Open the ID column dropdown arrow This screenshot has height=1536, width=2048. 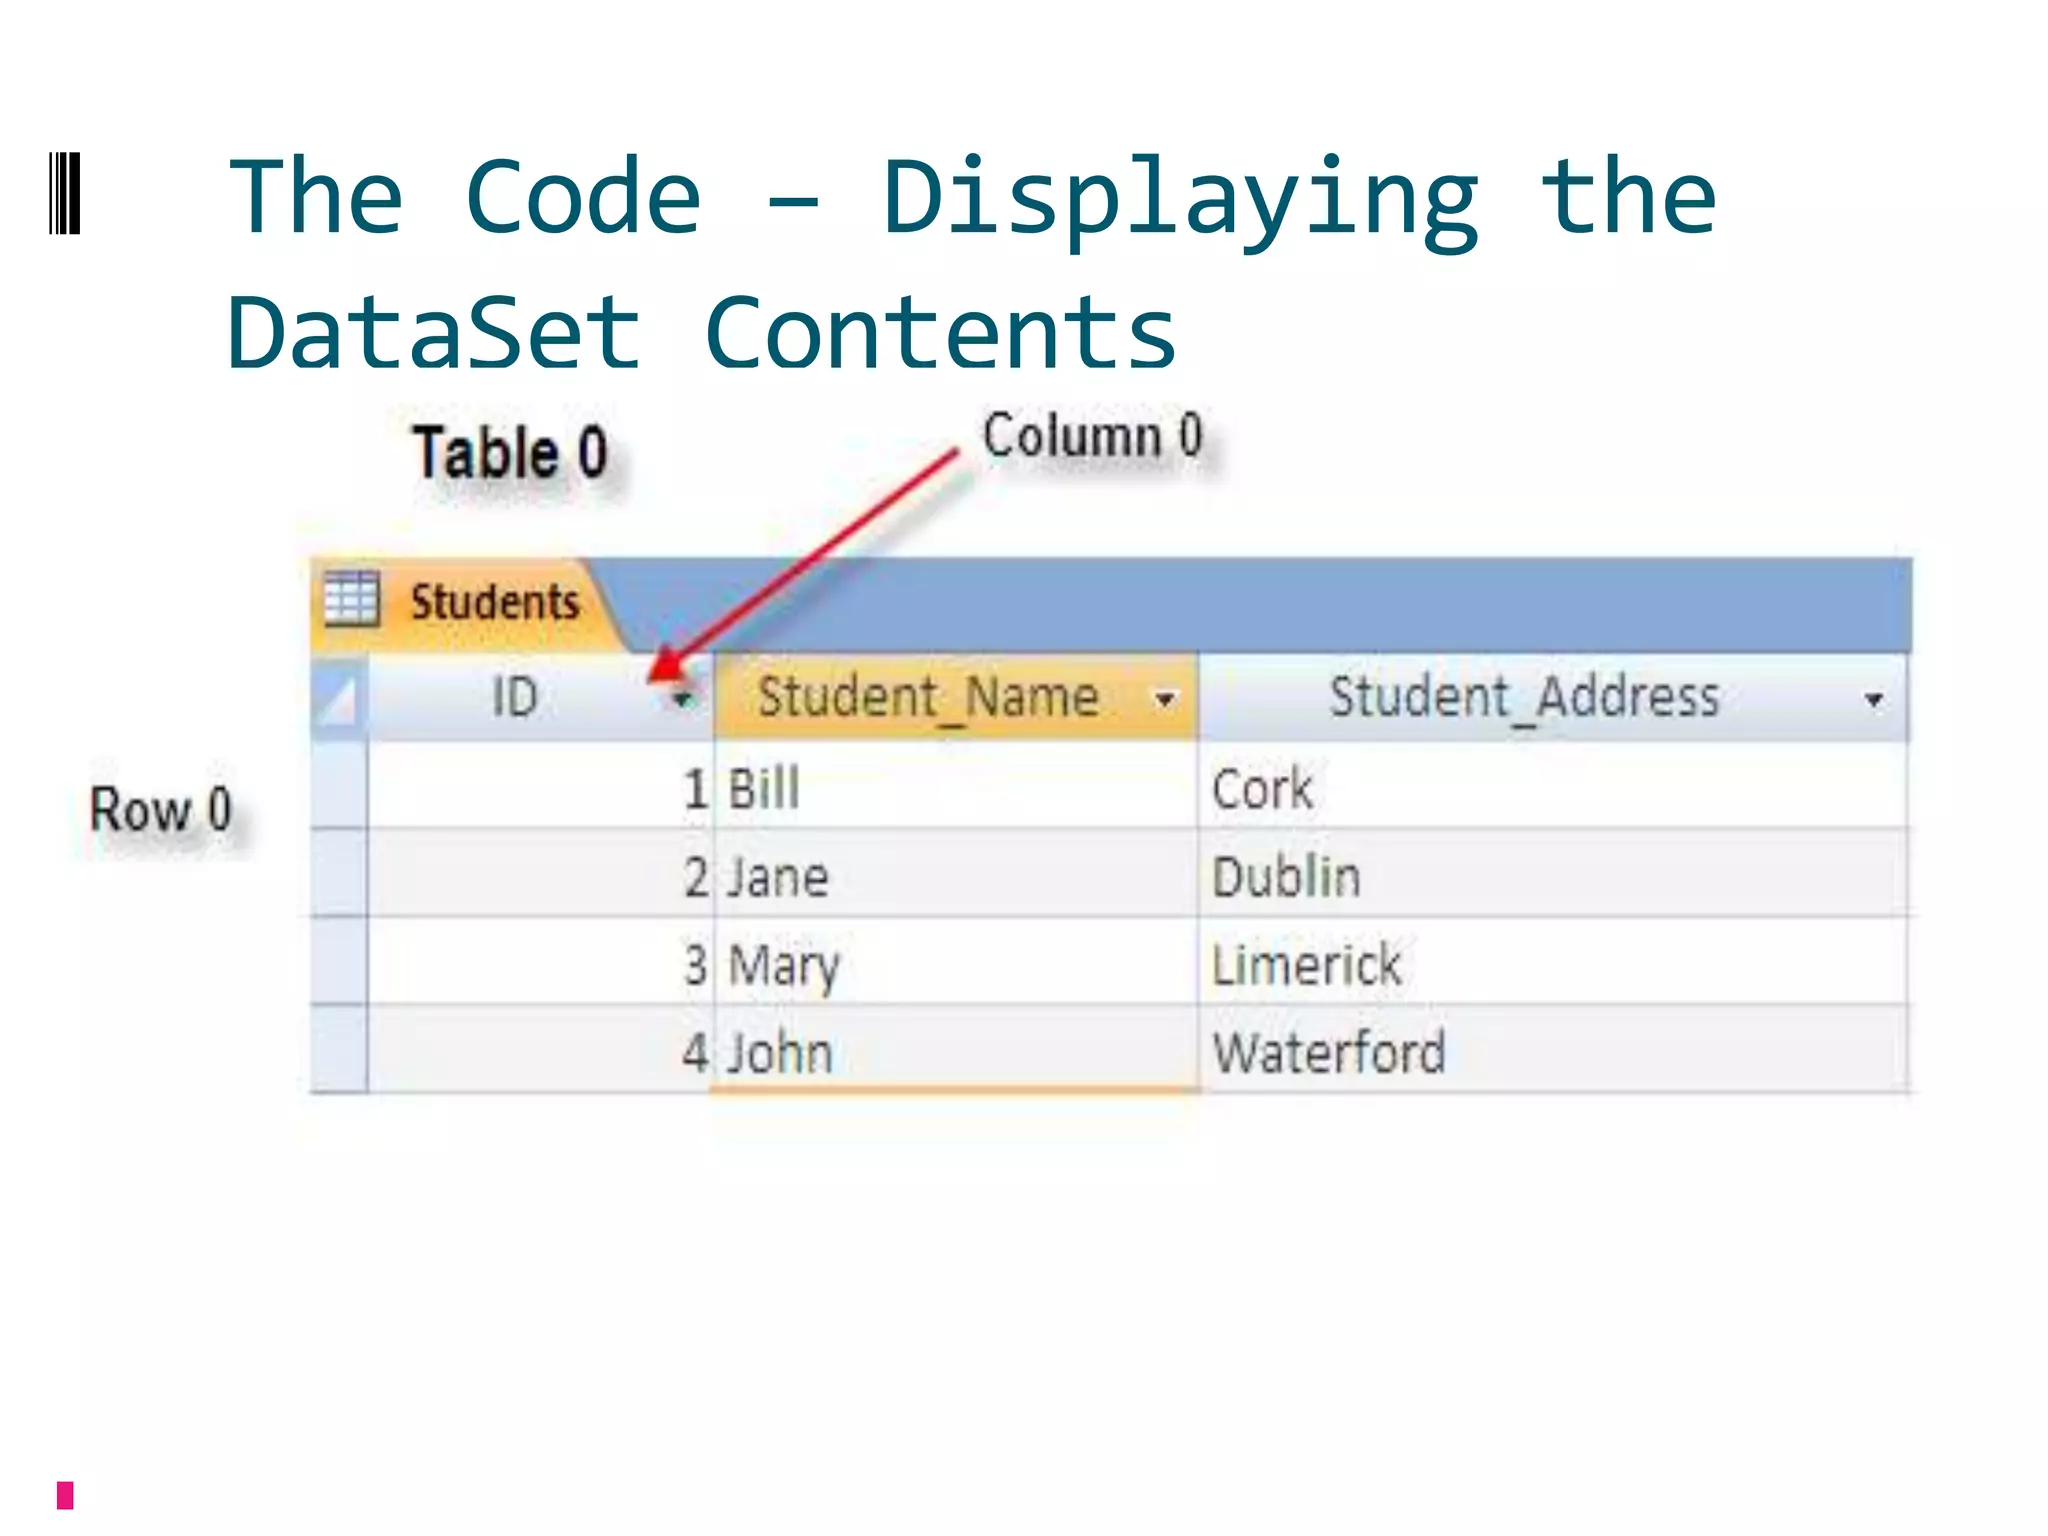click(x=682, y=699)
